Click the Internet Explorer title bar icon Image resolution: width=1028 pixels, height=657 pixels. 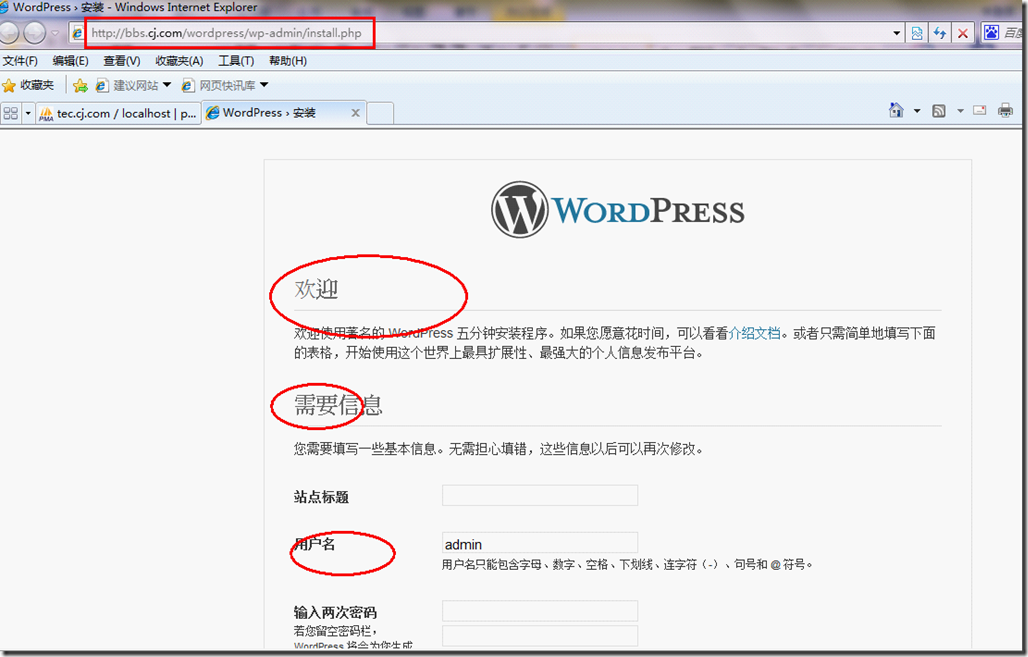pos(5,7)
